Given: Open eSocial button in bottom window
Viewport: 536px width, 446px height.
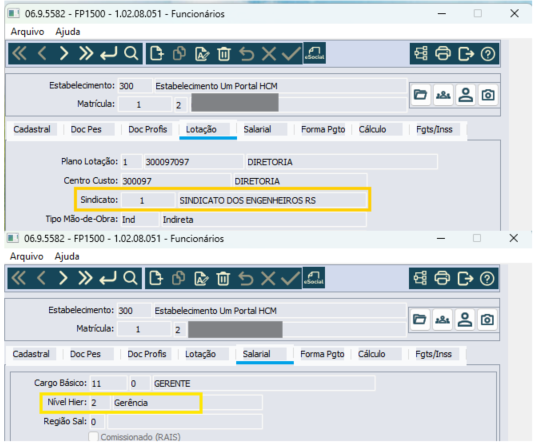Looking at the screenshot, I should (314, 278).
